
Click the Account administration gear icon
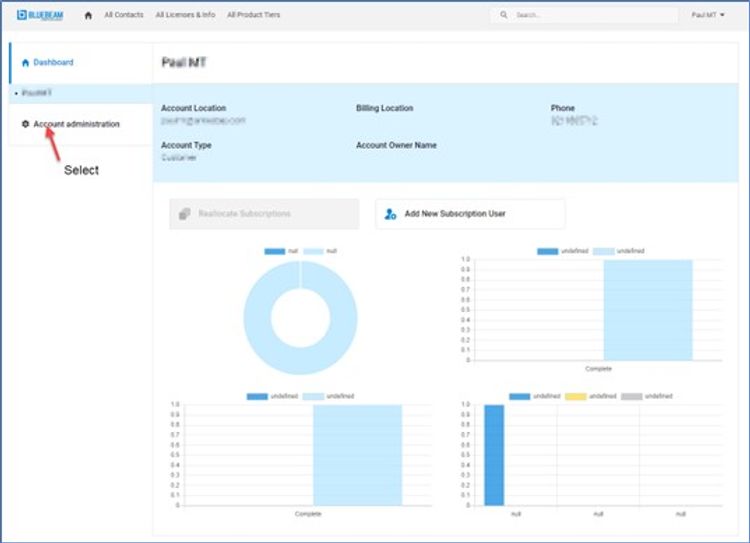25,124
